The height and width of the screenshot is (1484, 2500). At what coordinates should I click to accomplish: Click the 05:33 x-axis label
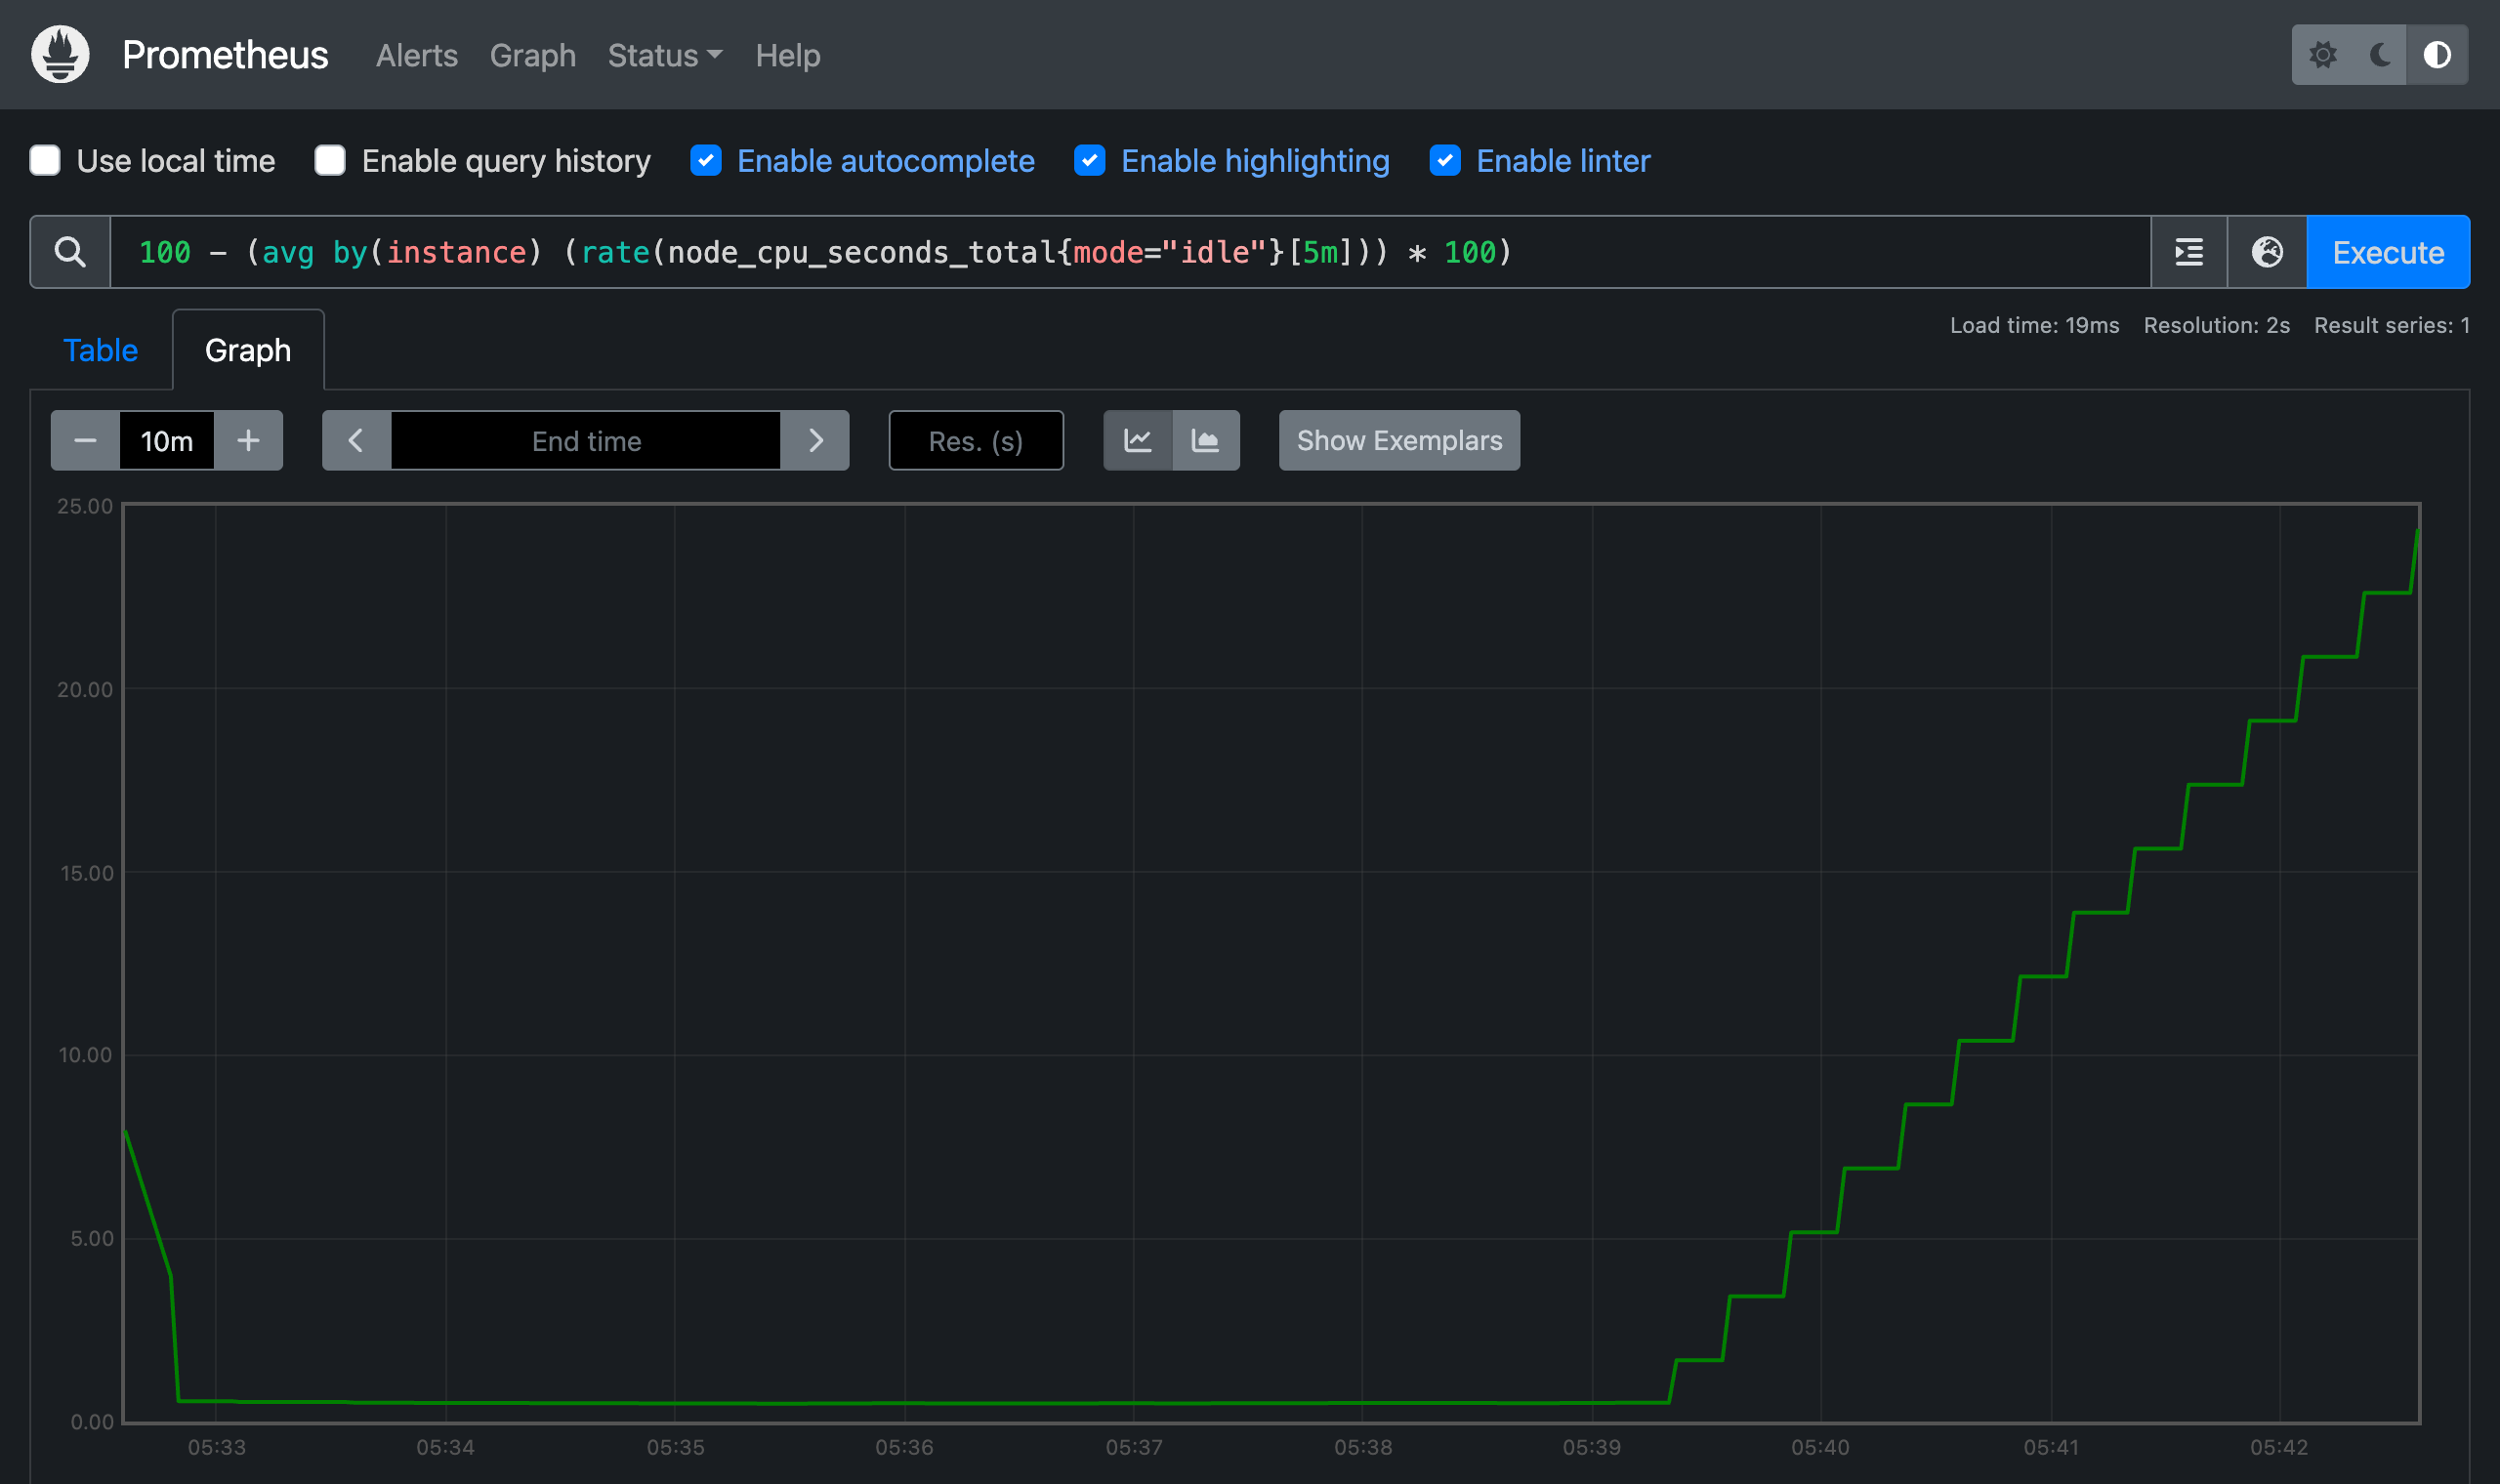pyautogui.click(x=217, y=1447)
